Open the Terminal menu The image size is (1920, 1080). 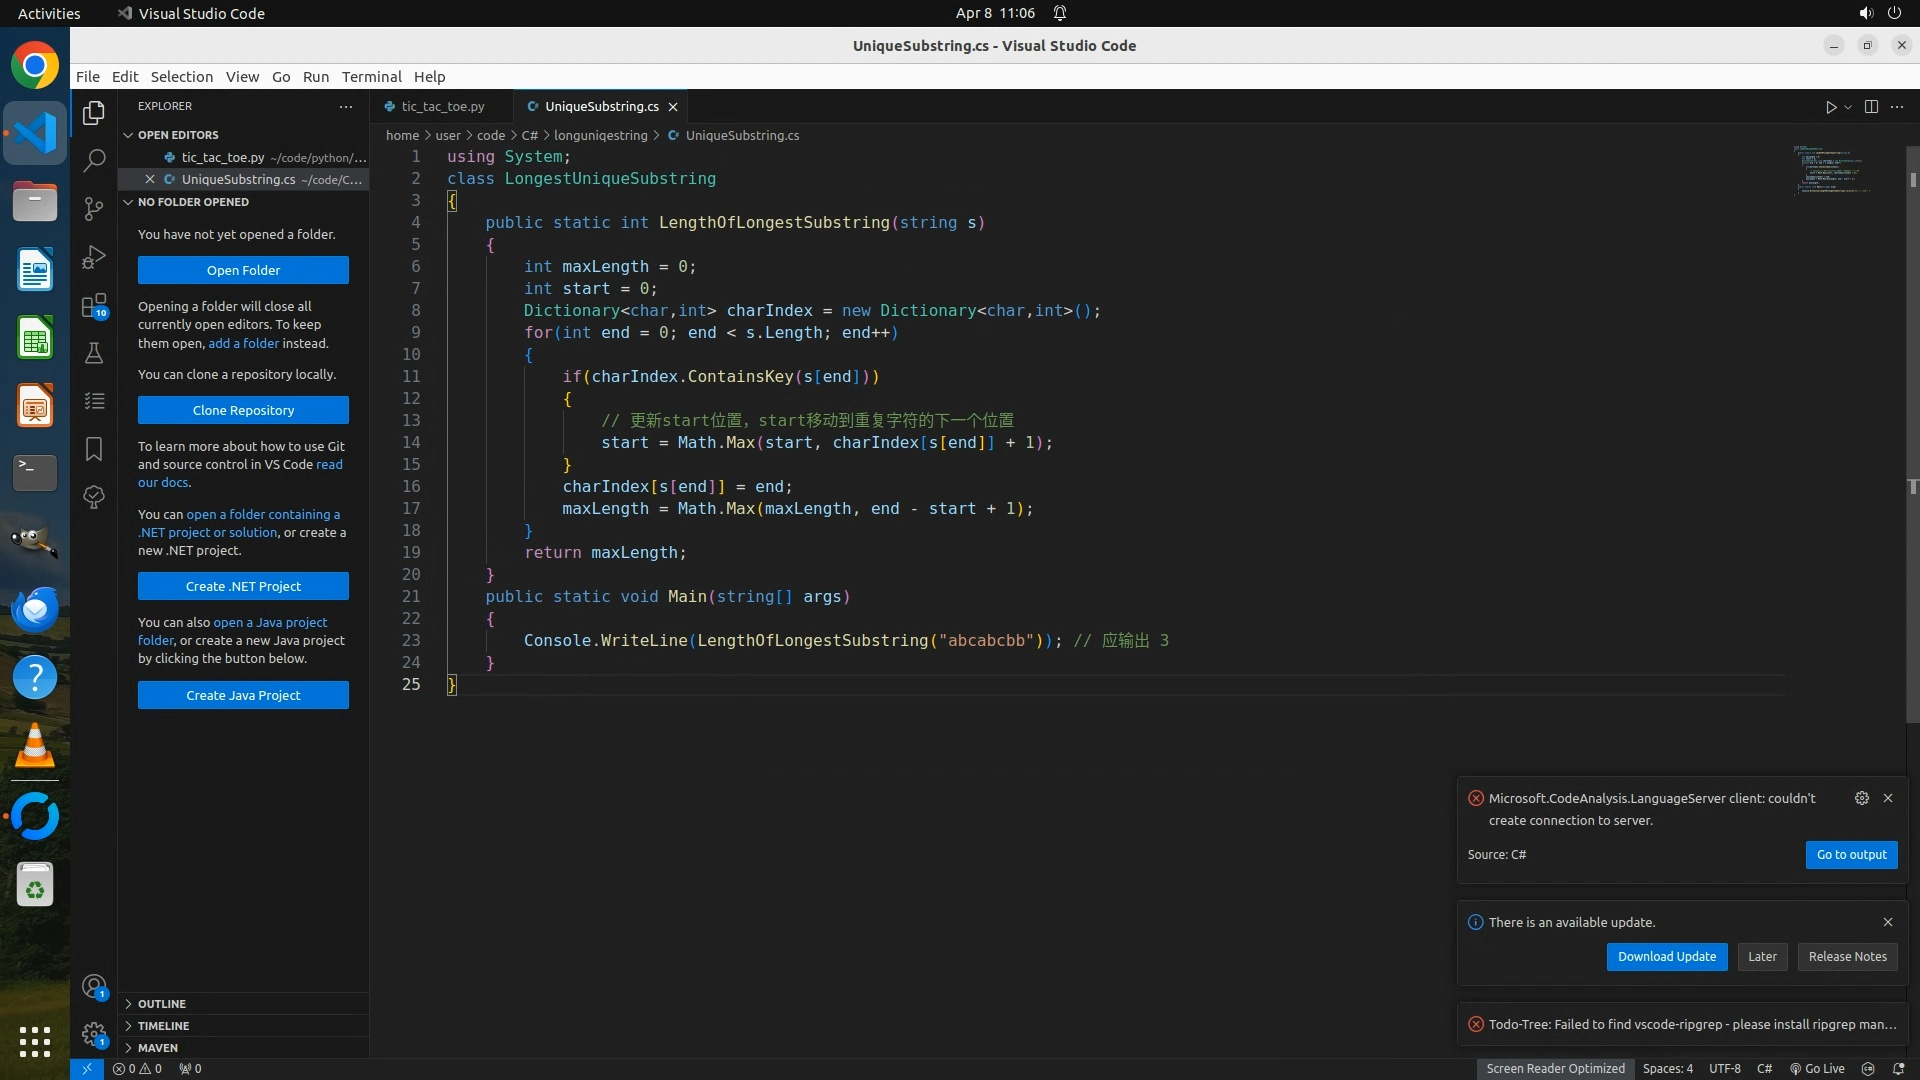tap(371, 76)
